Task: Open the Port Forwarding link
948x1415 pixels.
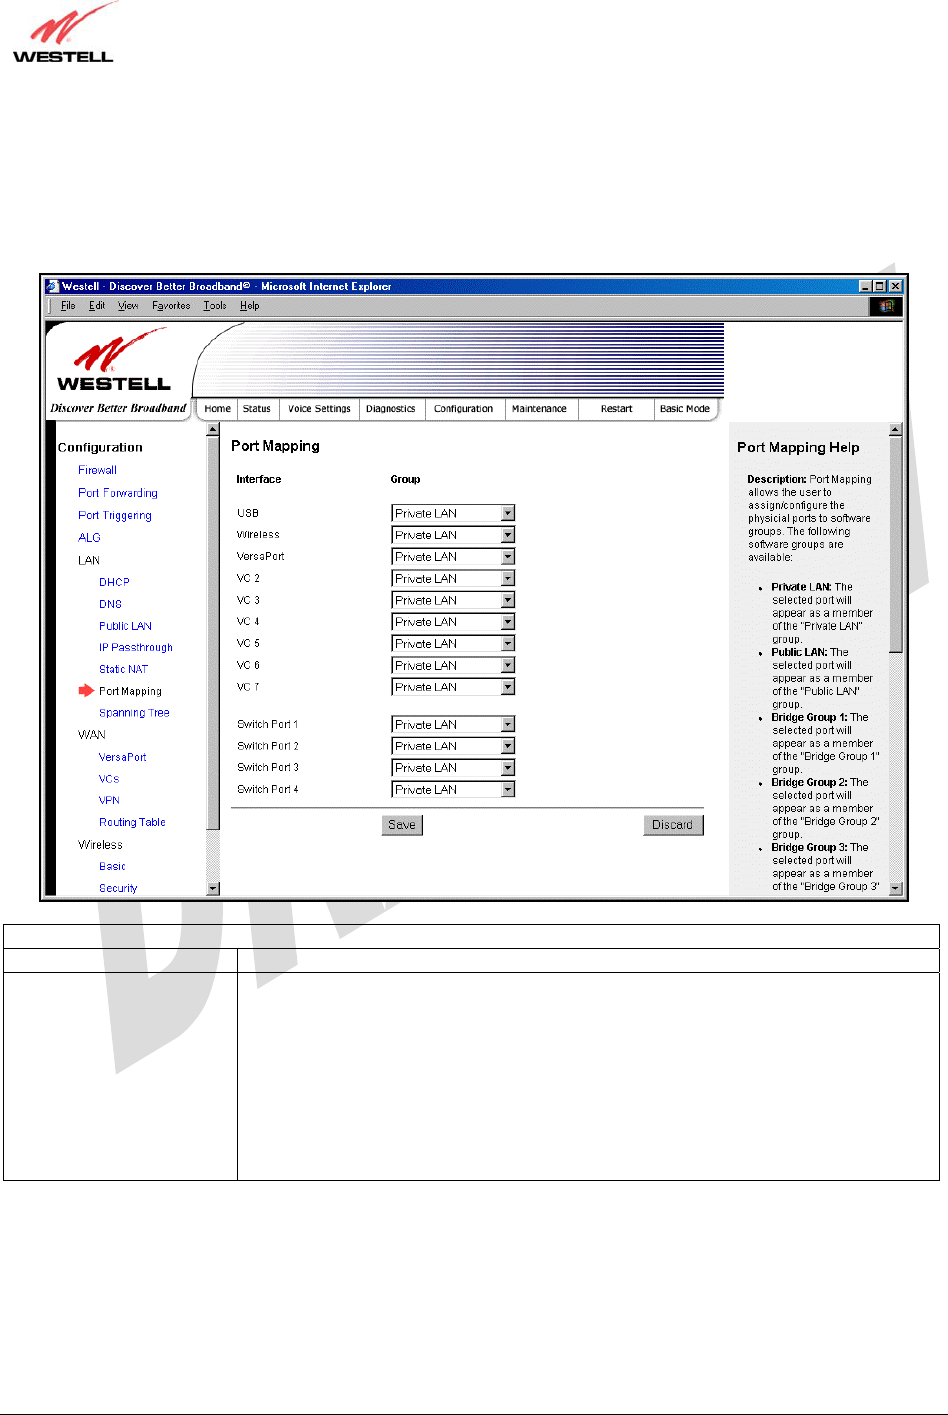Action: (118, 493)
